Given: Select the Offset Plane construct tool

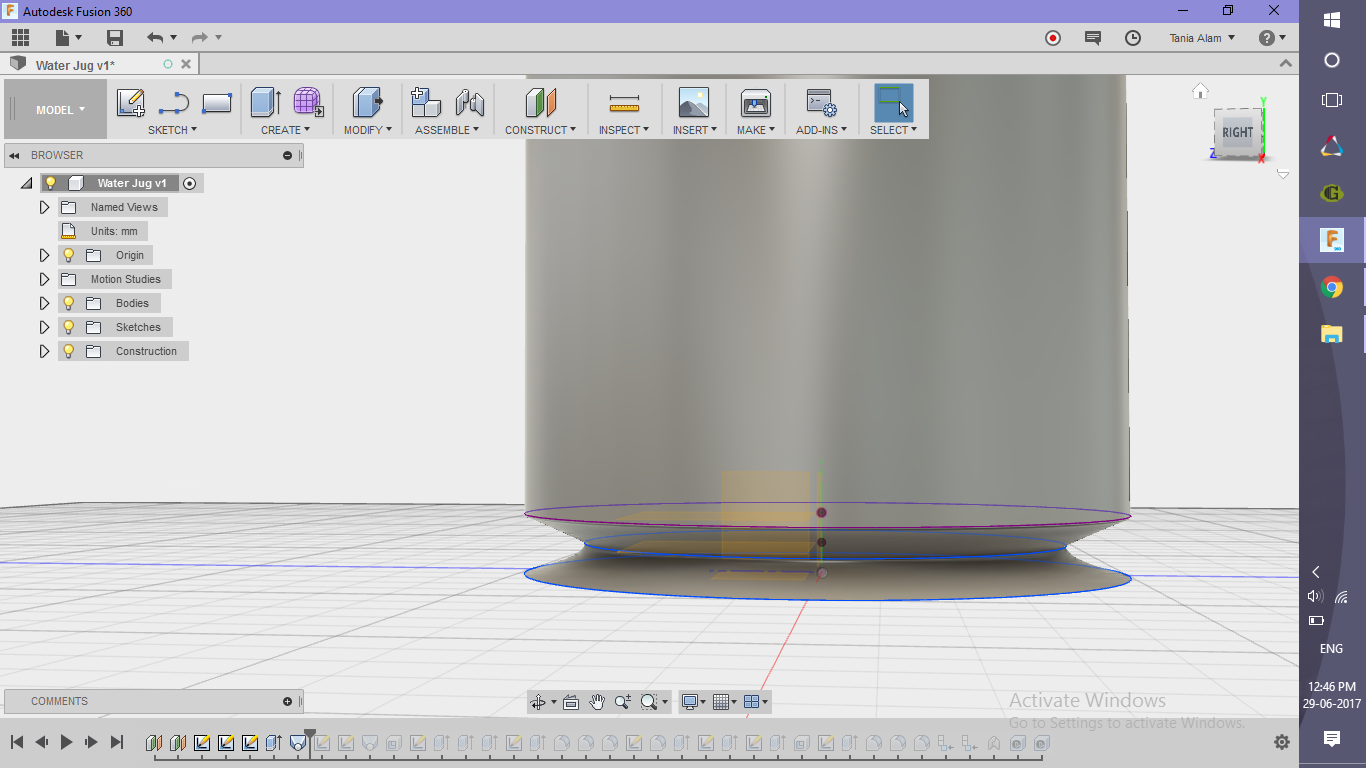Looking at the screenshot, I should coord(540,103).
